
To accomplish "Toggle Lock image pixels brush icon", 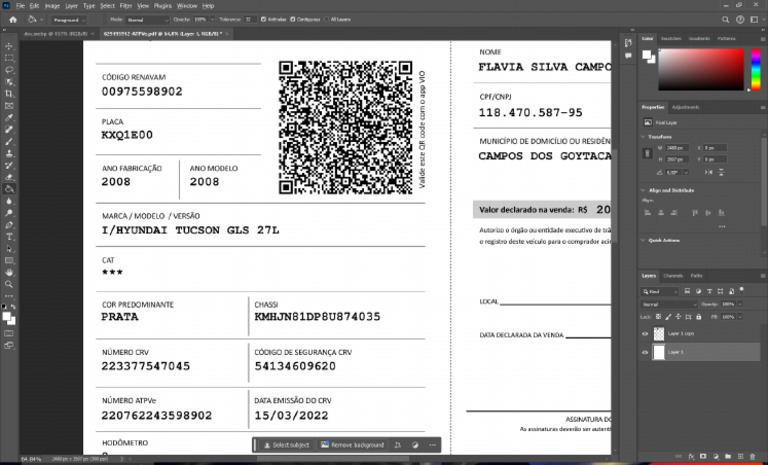I will coord(669,317).
